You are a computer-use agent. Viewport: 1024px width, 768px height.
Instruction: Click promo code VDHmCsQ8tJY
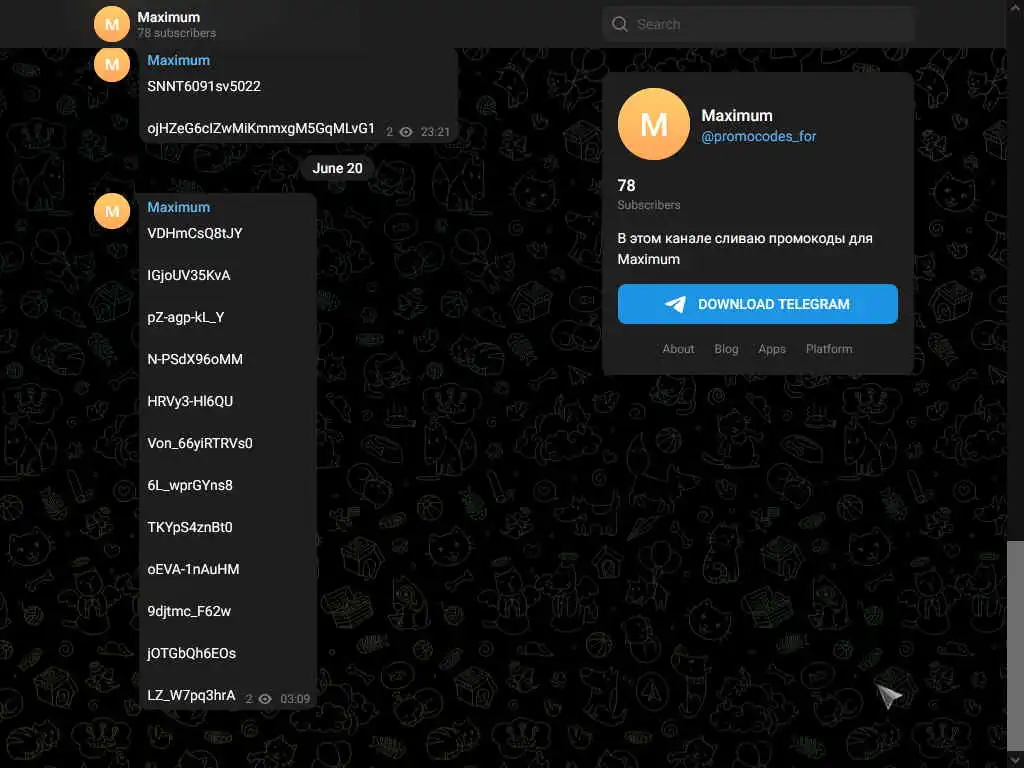(195, 233)
